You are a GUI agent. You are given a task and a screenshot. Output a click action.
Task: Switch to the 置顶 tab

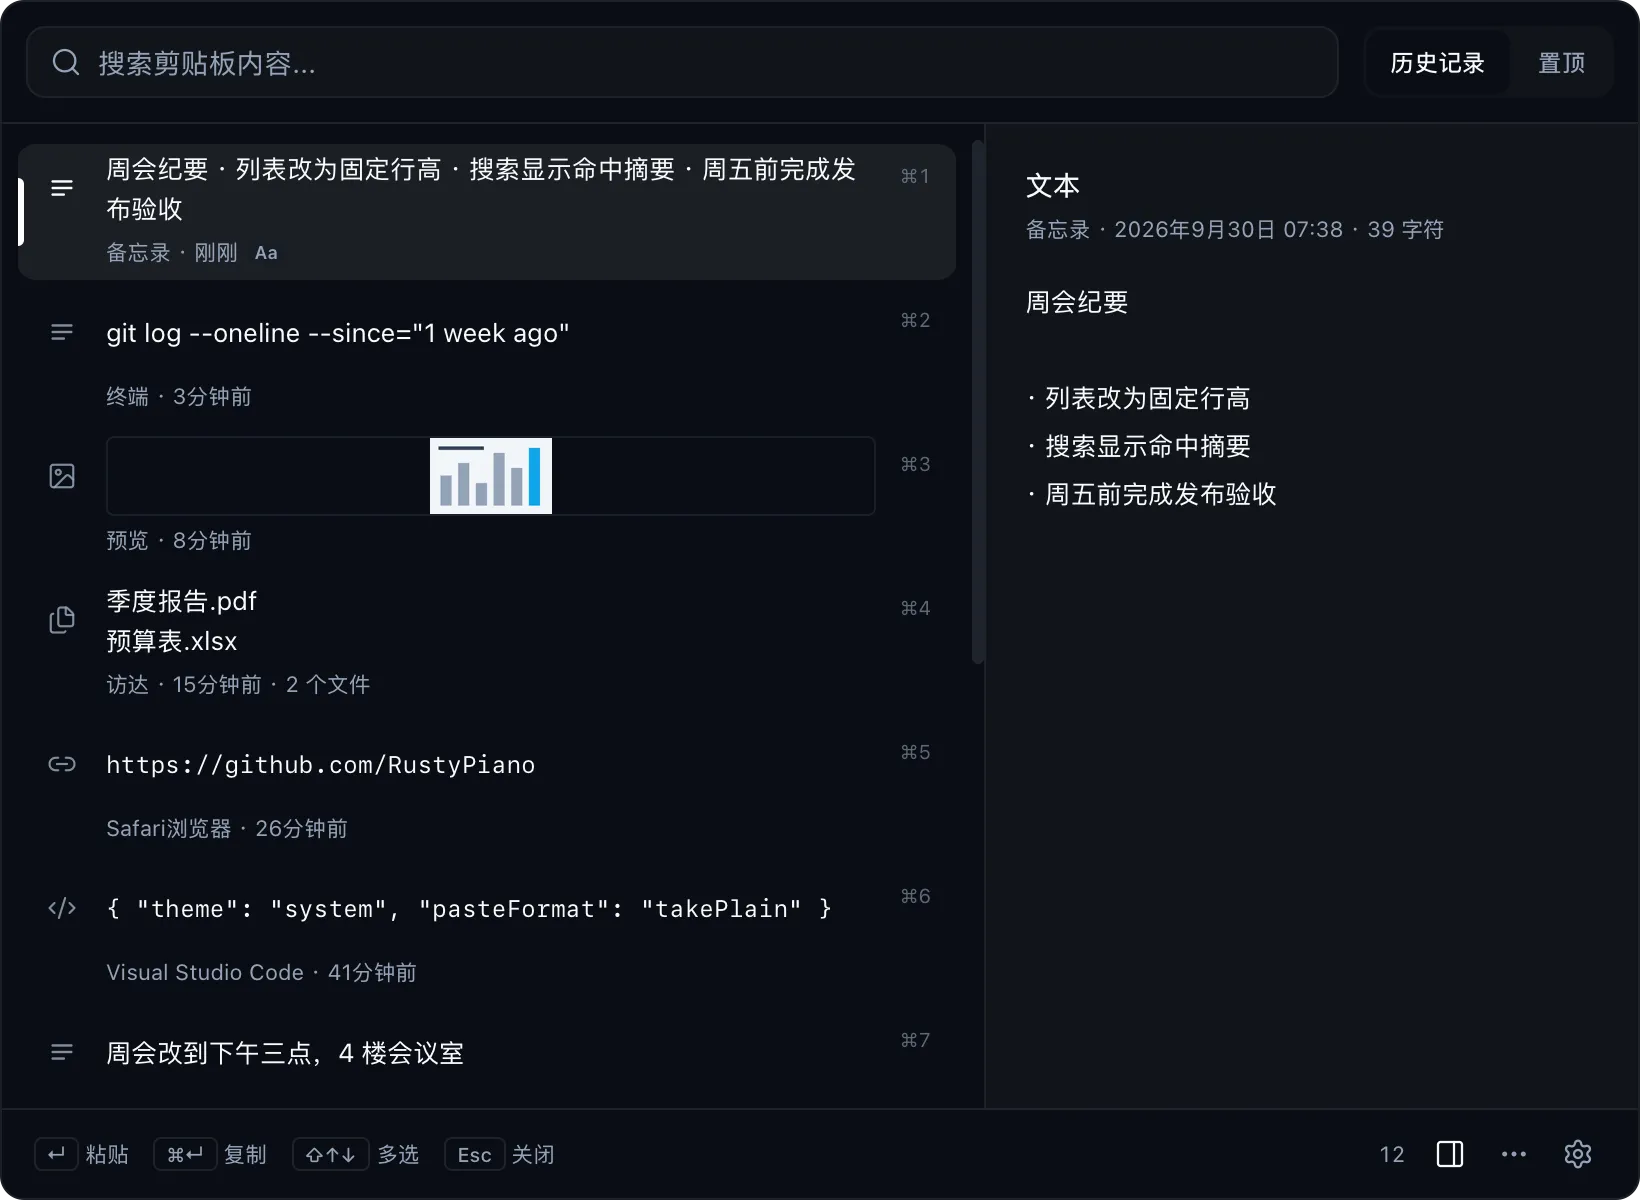point(1561,63)
